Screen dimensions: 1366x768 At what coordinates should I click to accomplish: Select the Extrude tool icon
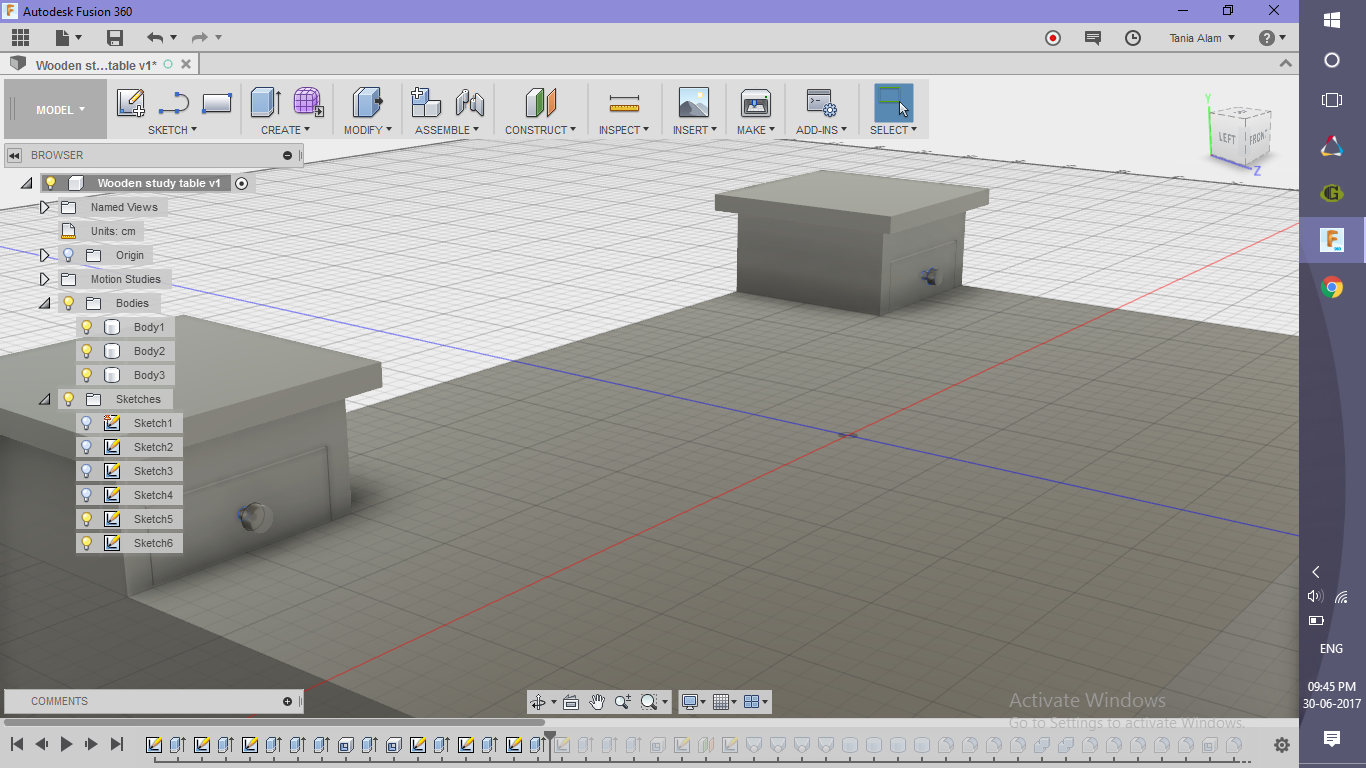(265, 102)
